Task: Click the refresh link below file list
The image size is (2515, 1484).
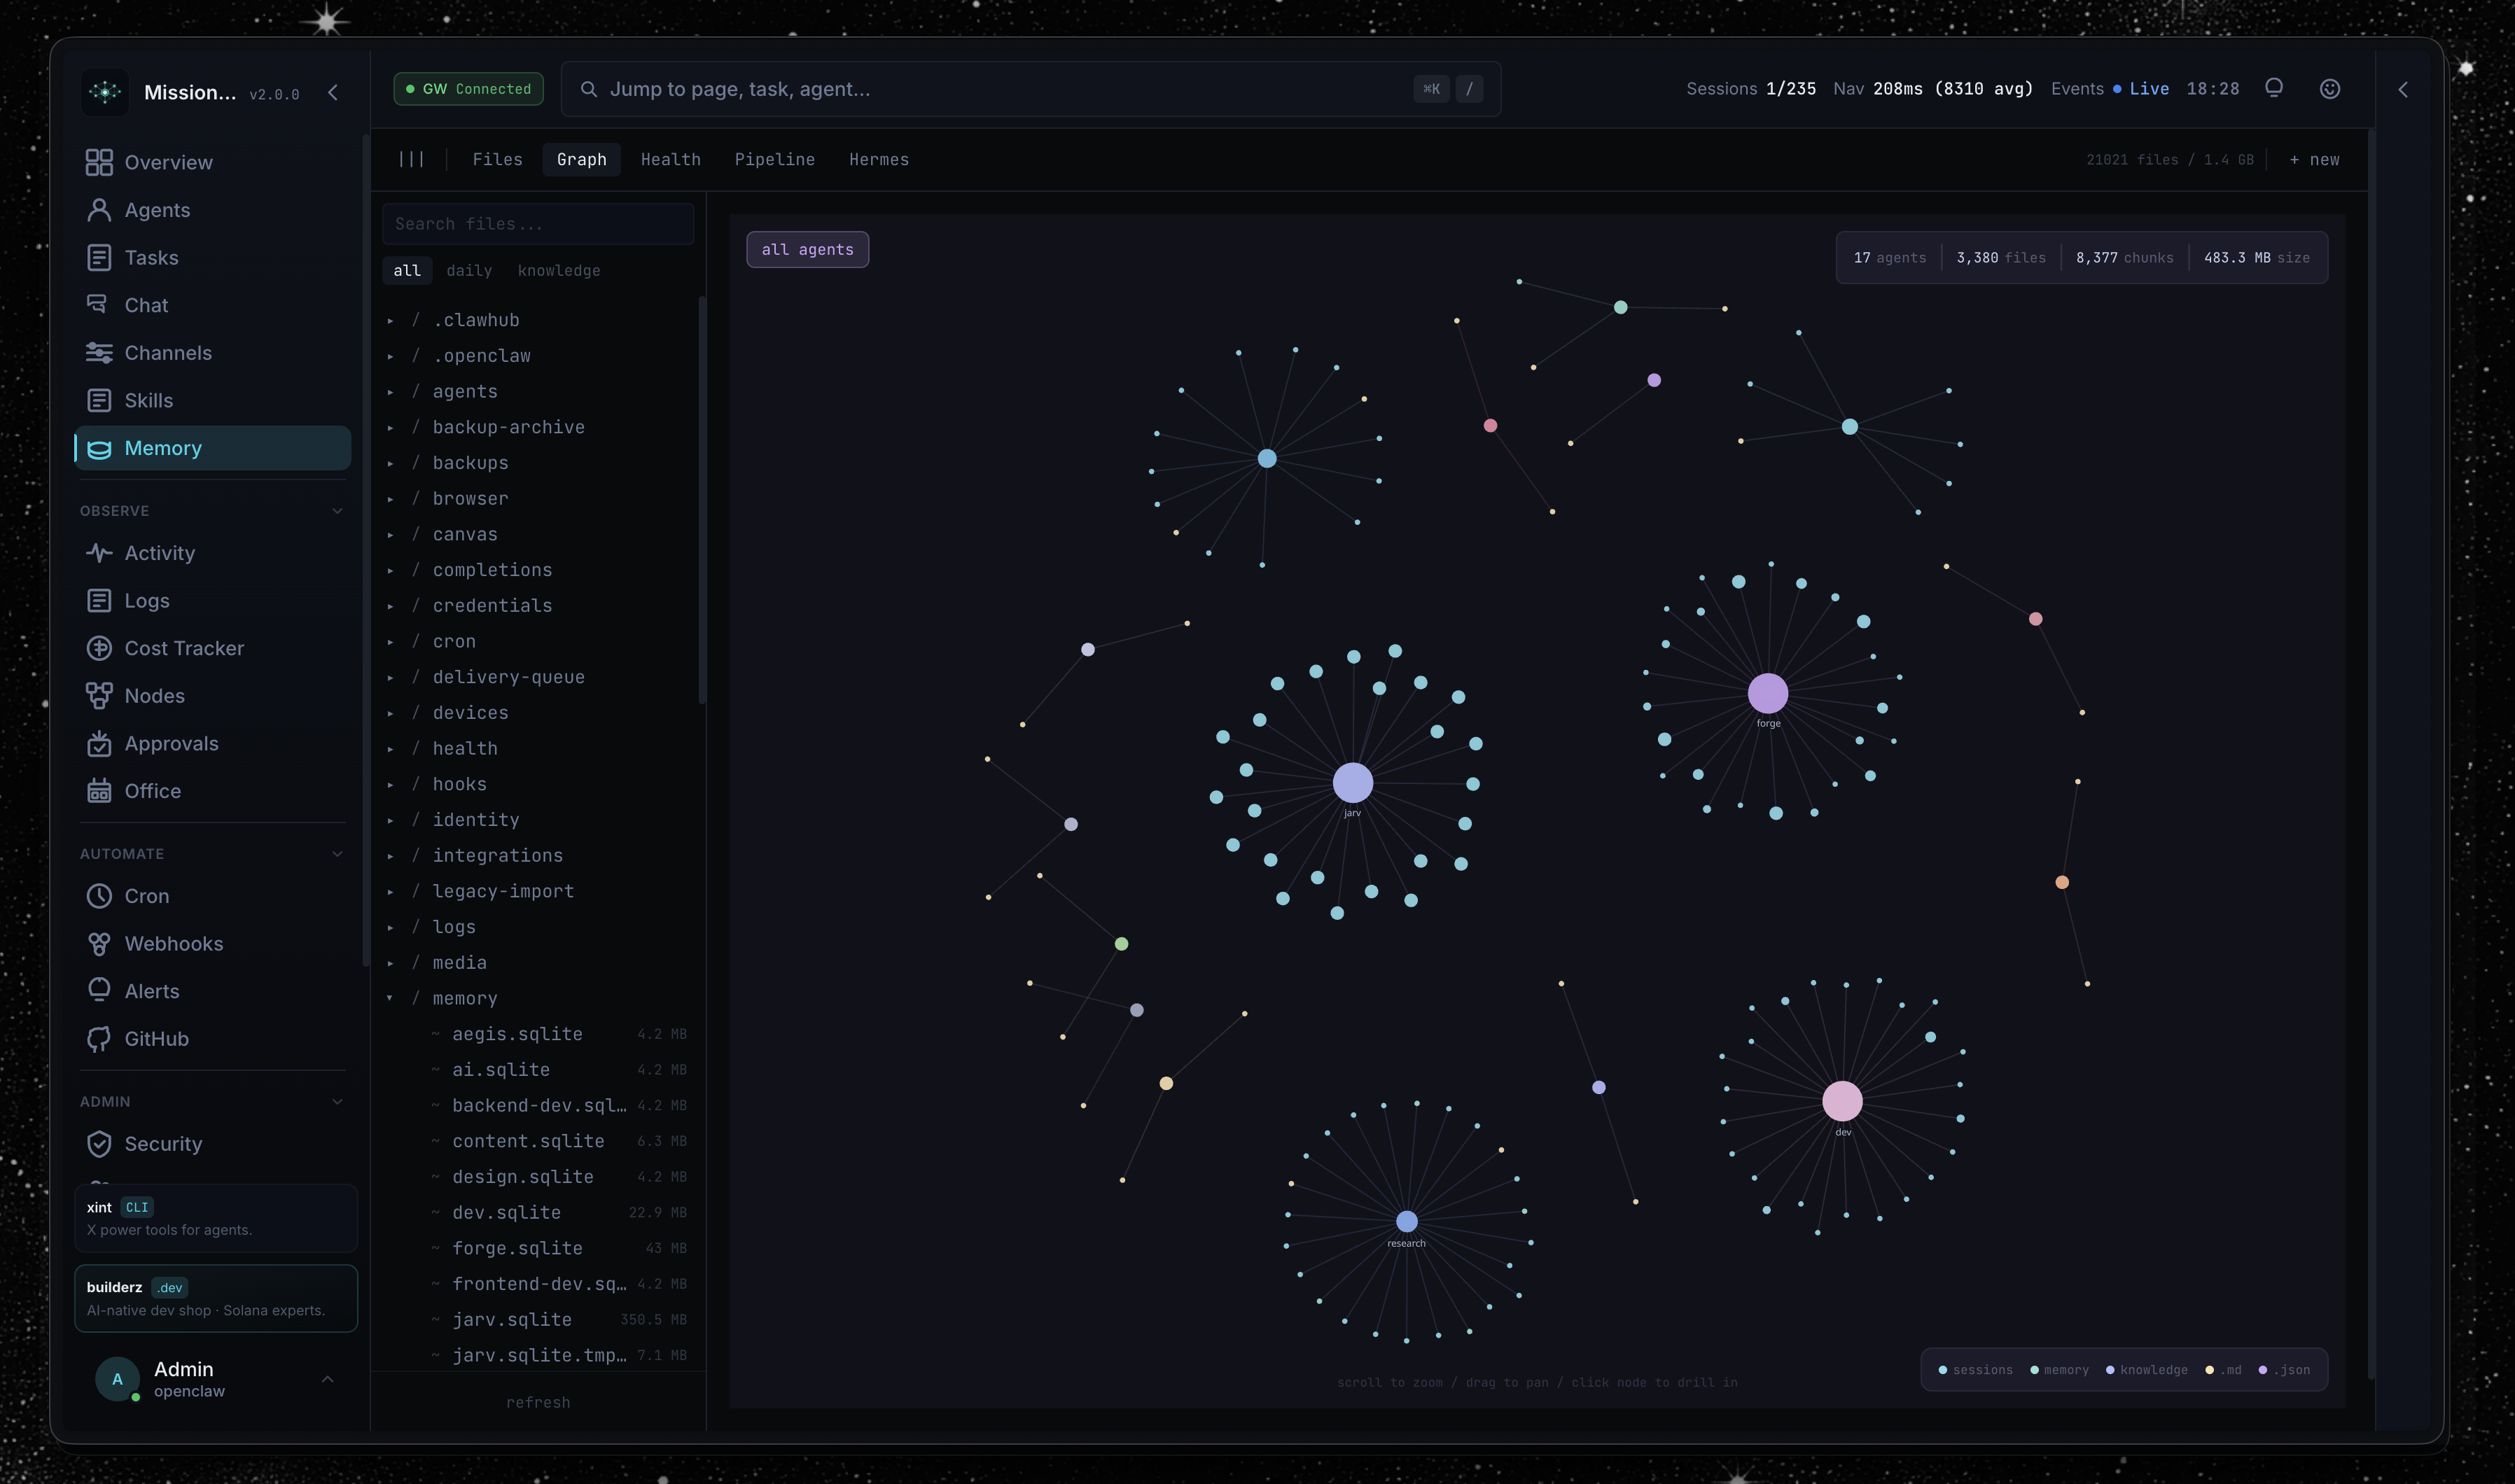Action: coord(538,1402)
